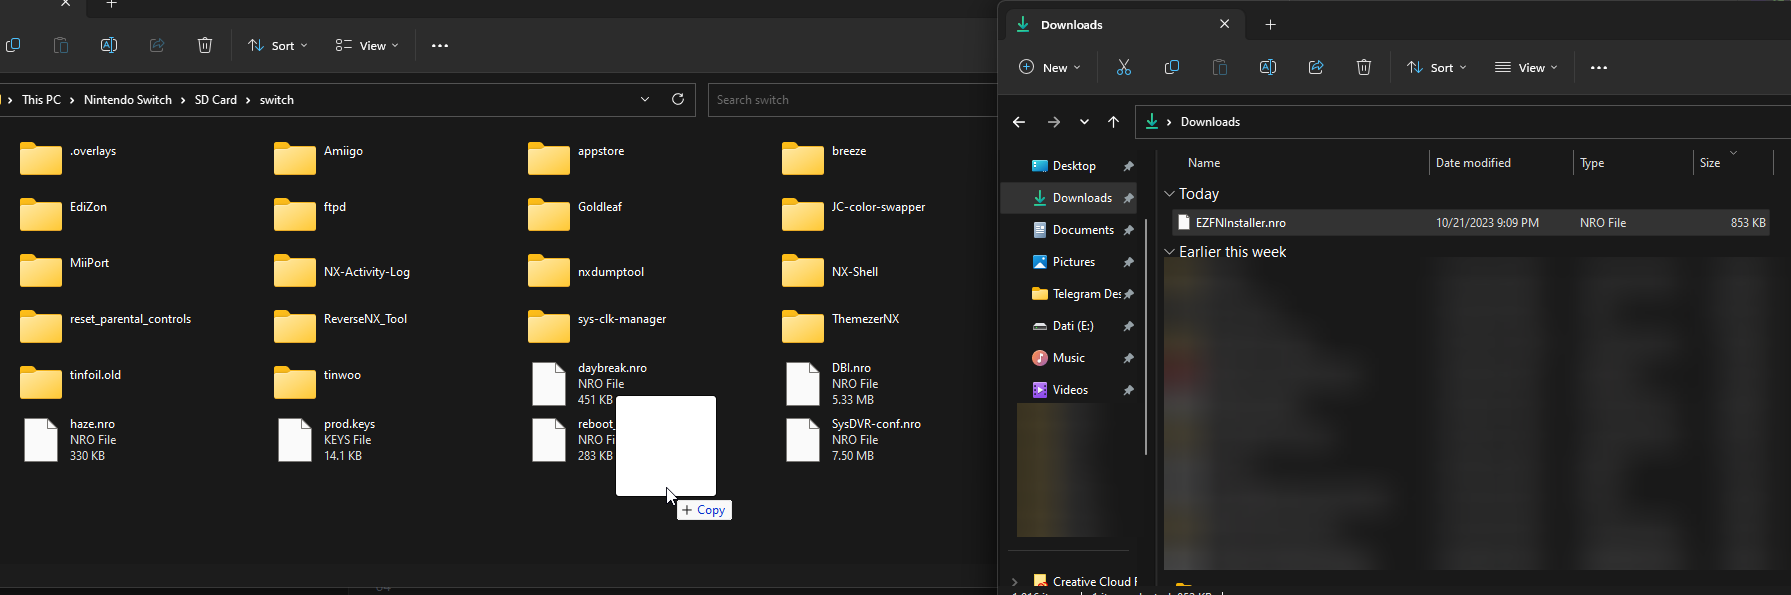
Task: Click the back navigation arrow
Action: pos(1019,122)
